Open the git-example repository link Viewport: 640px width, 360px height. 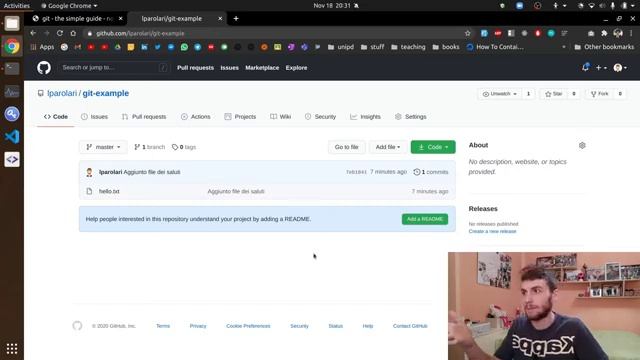pyautogui.click(x=106, y=93)
